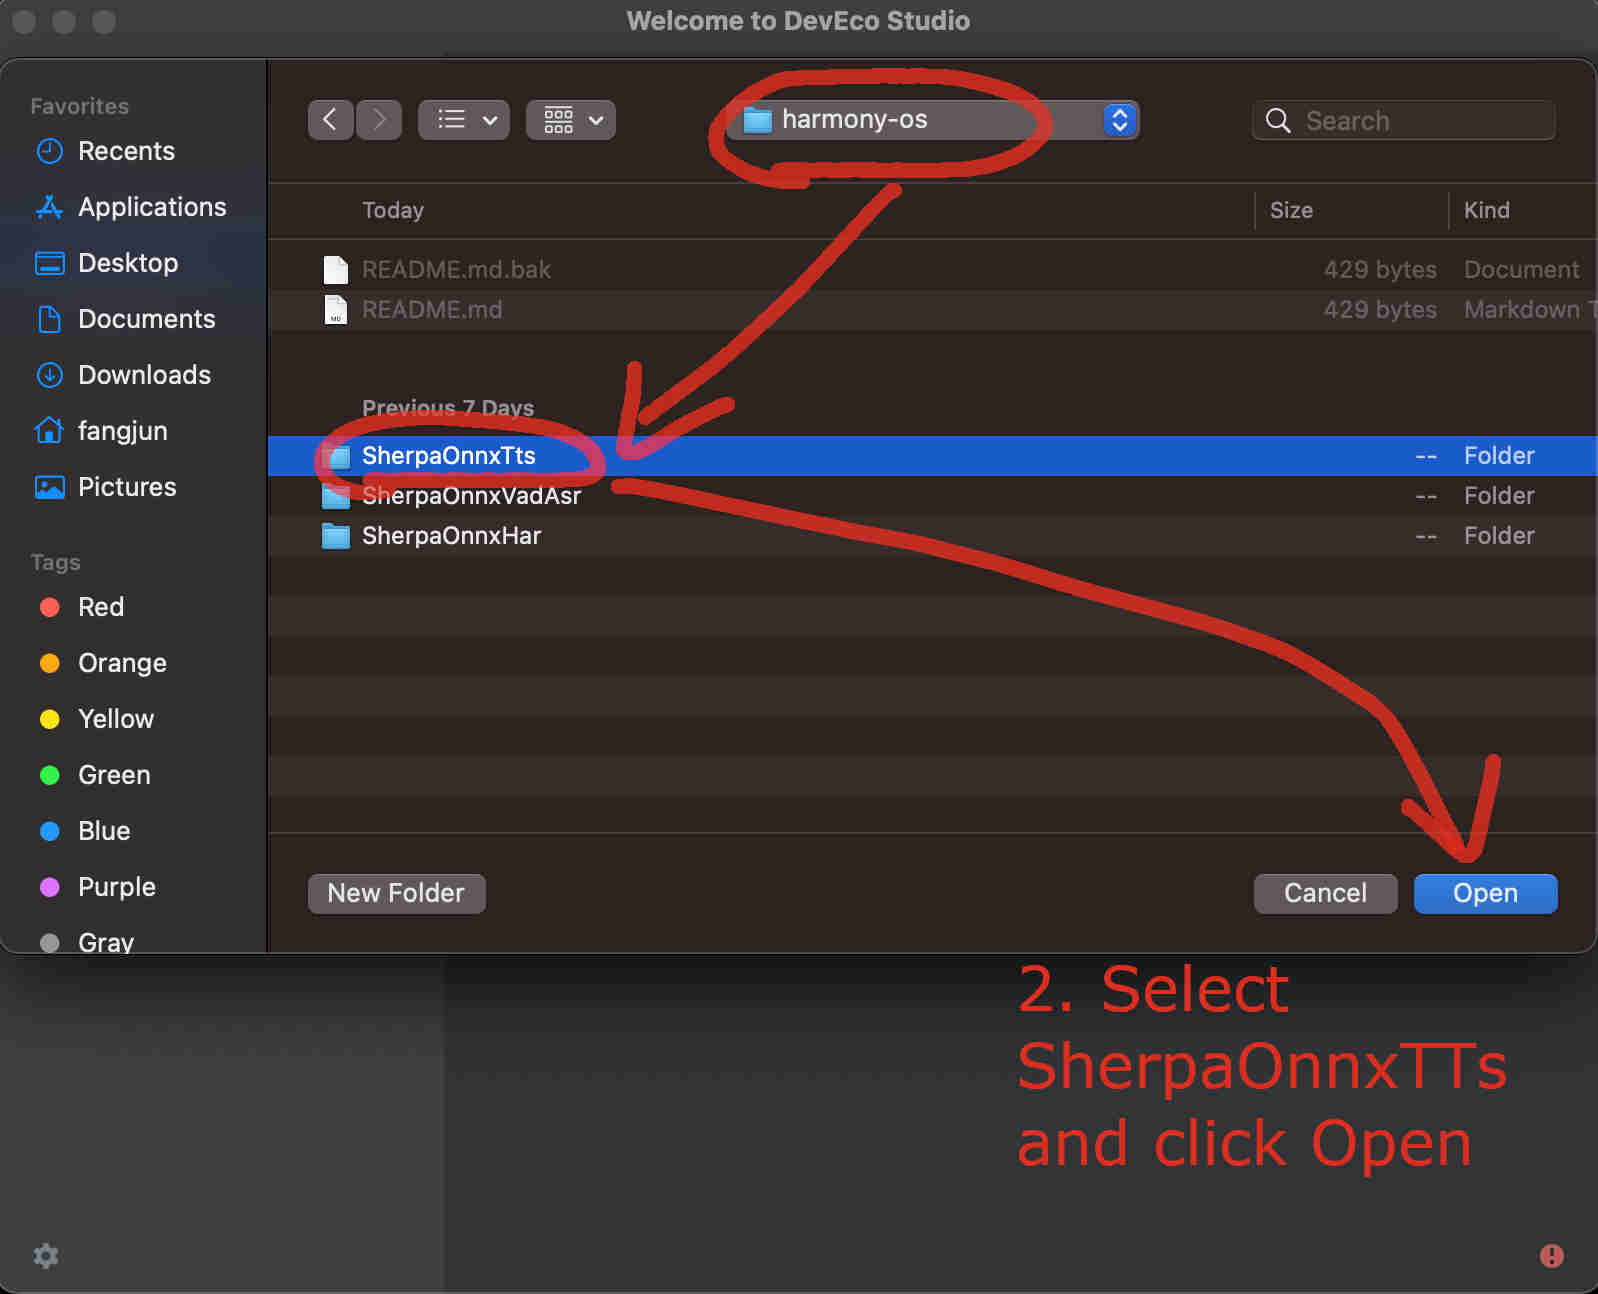Click the Search field
The image size is (1598, 1294).
(1403, 120)
